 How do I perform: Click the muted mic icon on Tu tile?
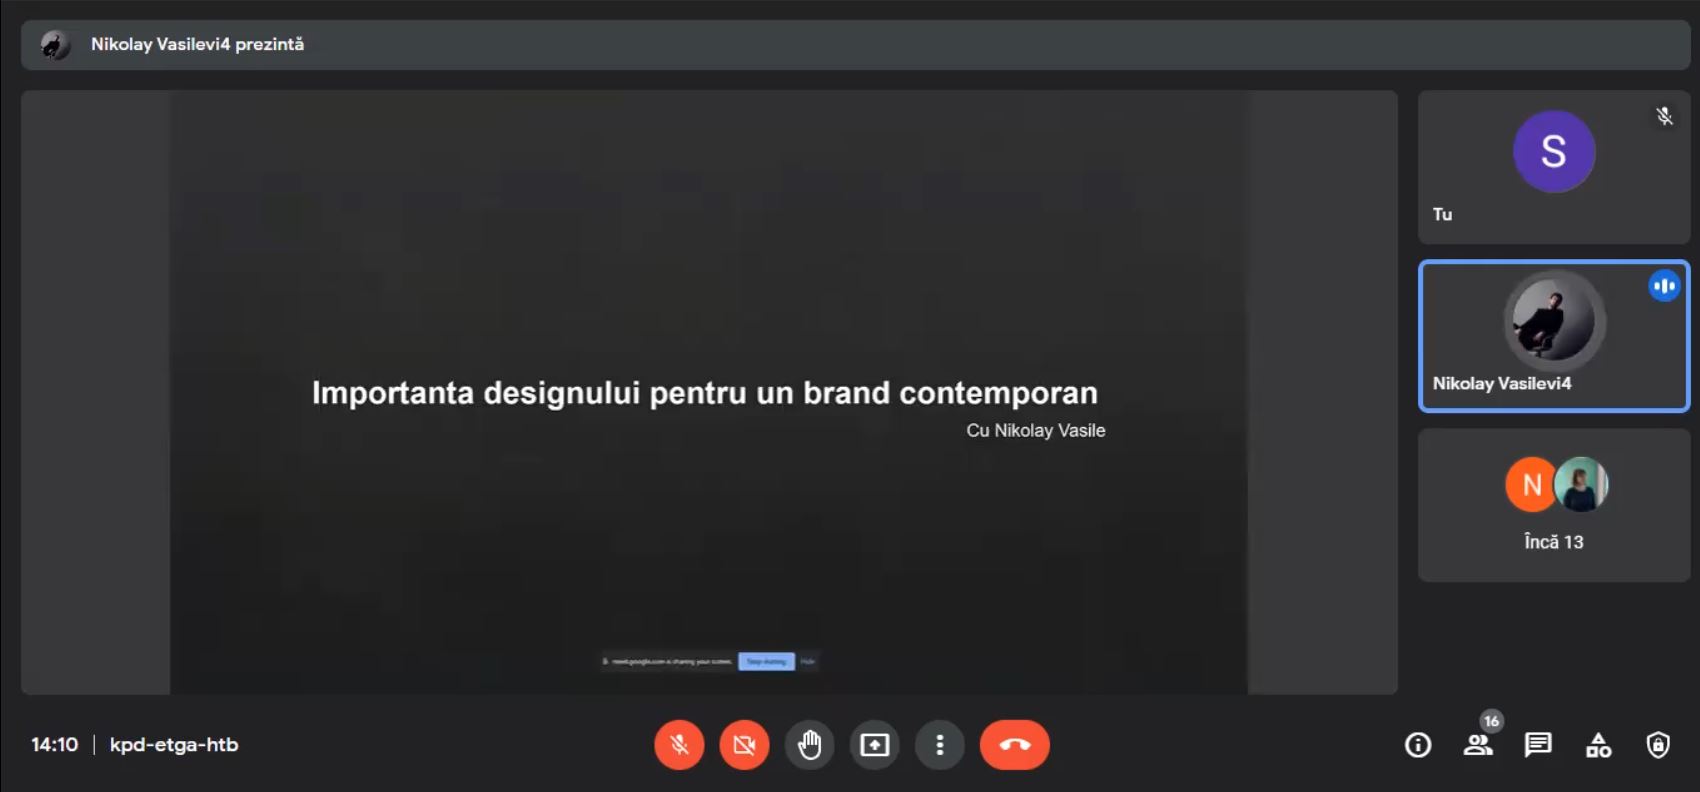[1664, 116]
